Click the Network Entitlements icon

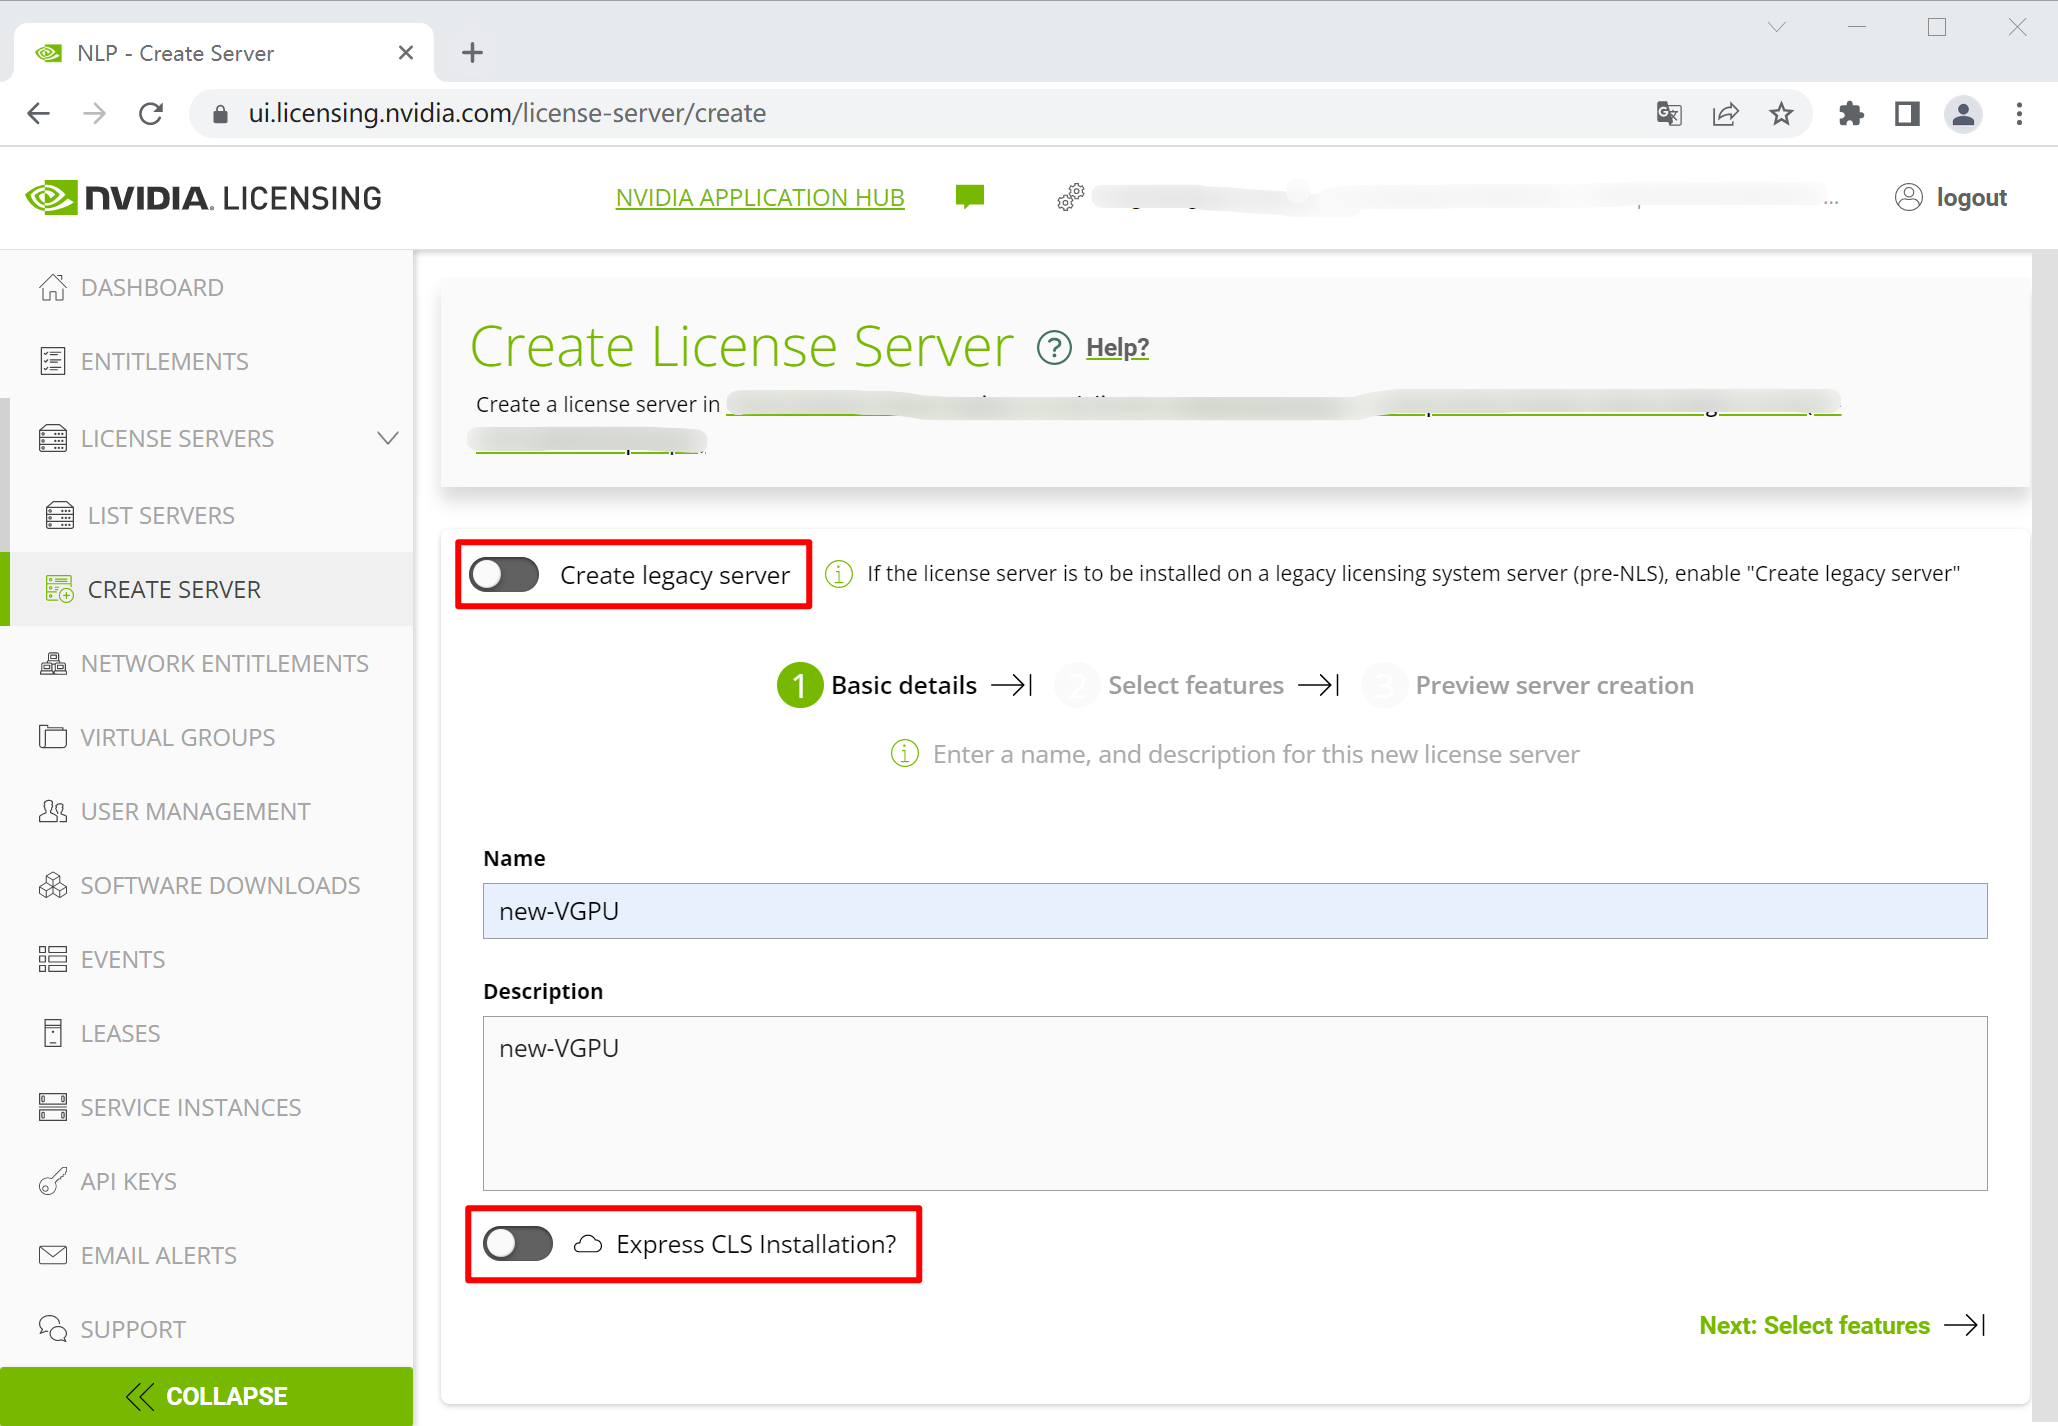click(53, 663)
